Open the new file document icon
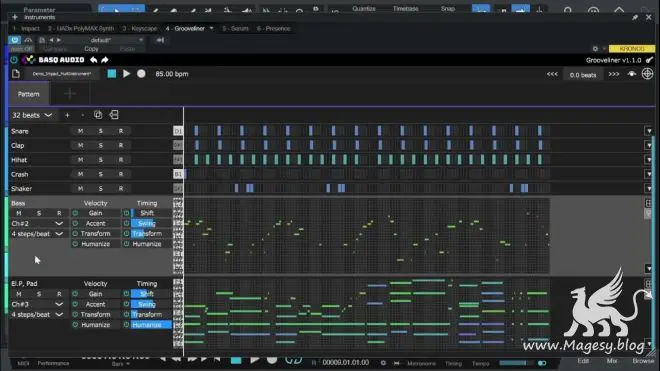The height and width of the screenshot is (371, 660). click(x=16, y=74)
